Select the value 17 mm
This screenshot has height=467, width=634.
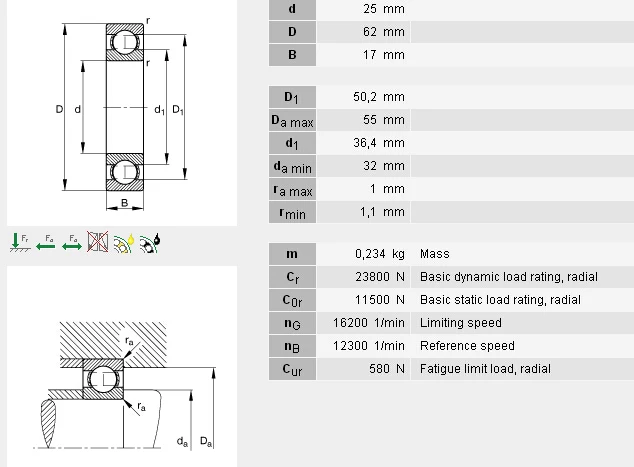pos(384,55)
